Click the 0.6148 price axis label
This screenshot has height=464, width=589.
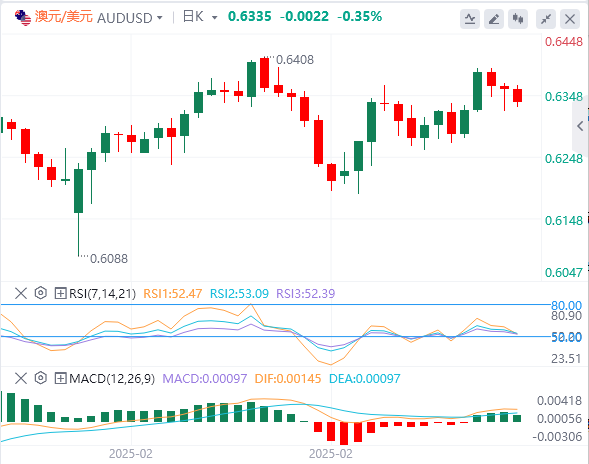(x=564, y=221)
